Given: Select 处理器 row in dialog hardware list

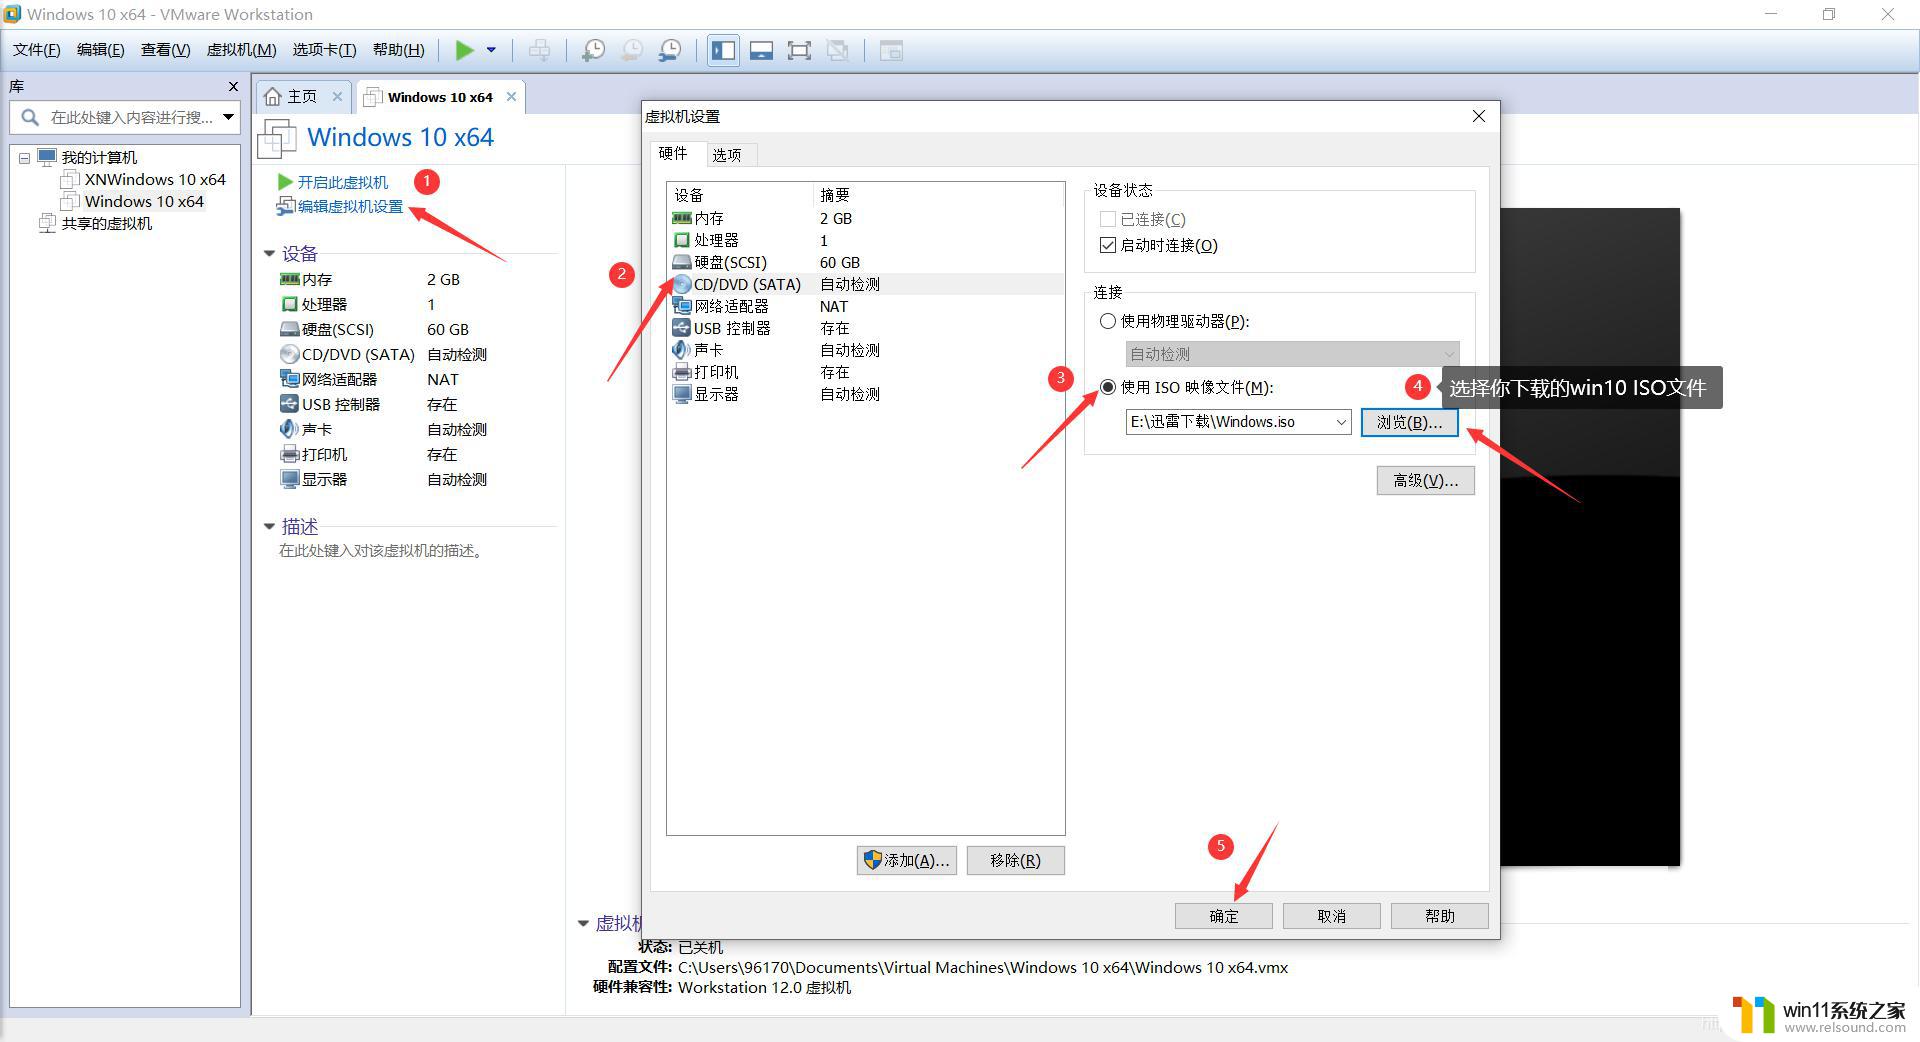Looking at the screenshot, I should pyautogui.click(x=865, y=240).
